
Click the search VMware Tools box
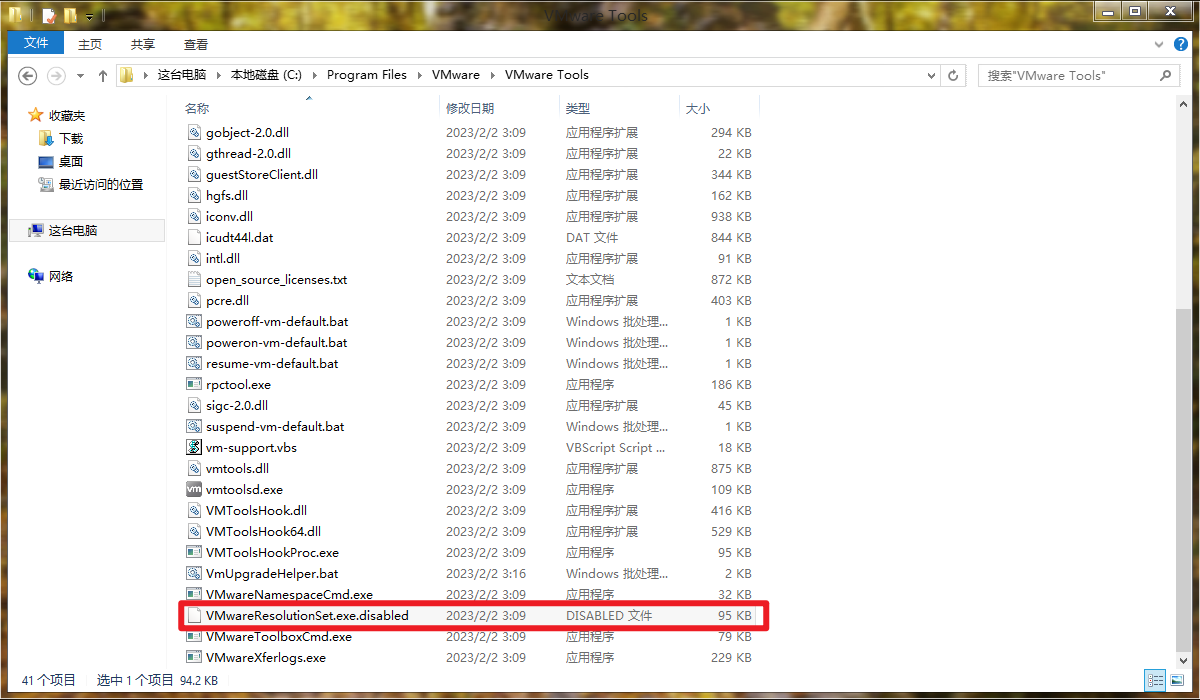coord(1068,75)
